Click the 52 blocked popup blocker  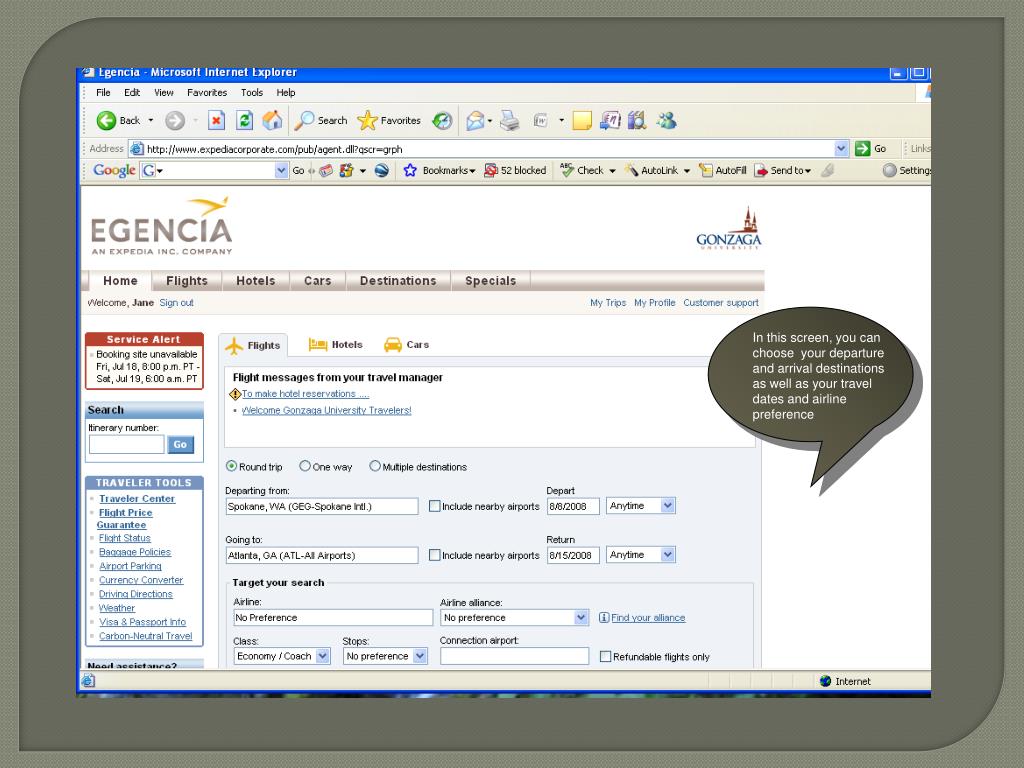coord(515,170)
